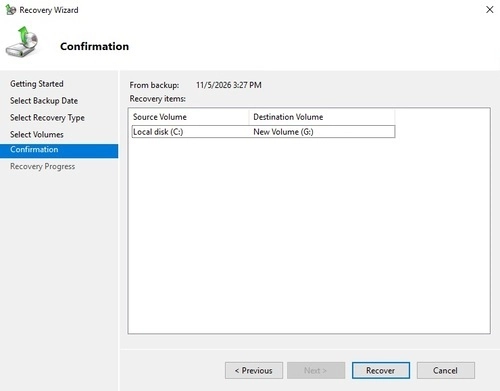This screenshot has width=500, height=391.
Task: Select the Confirmation step in sidebar
Action: click(x=59, y=150)
